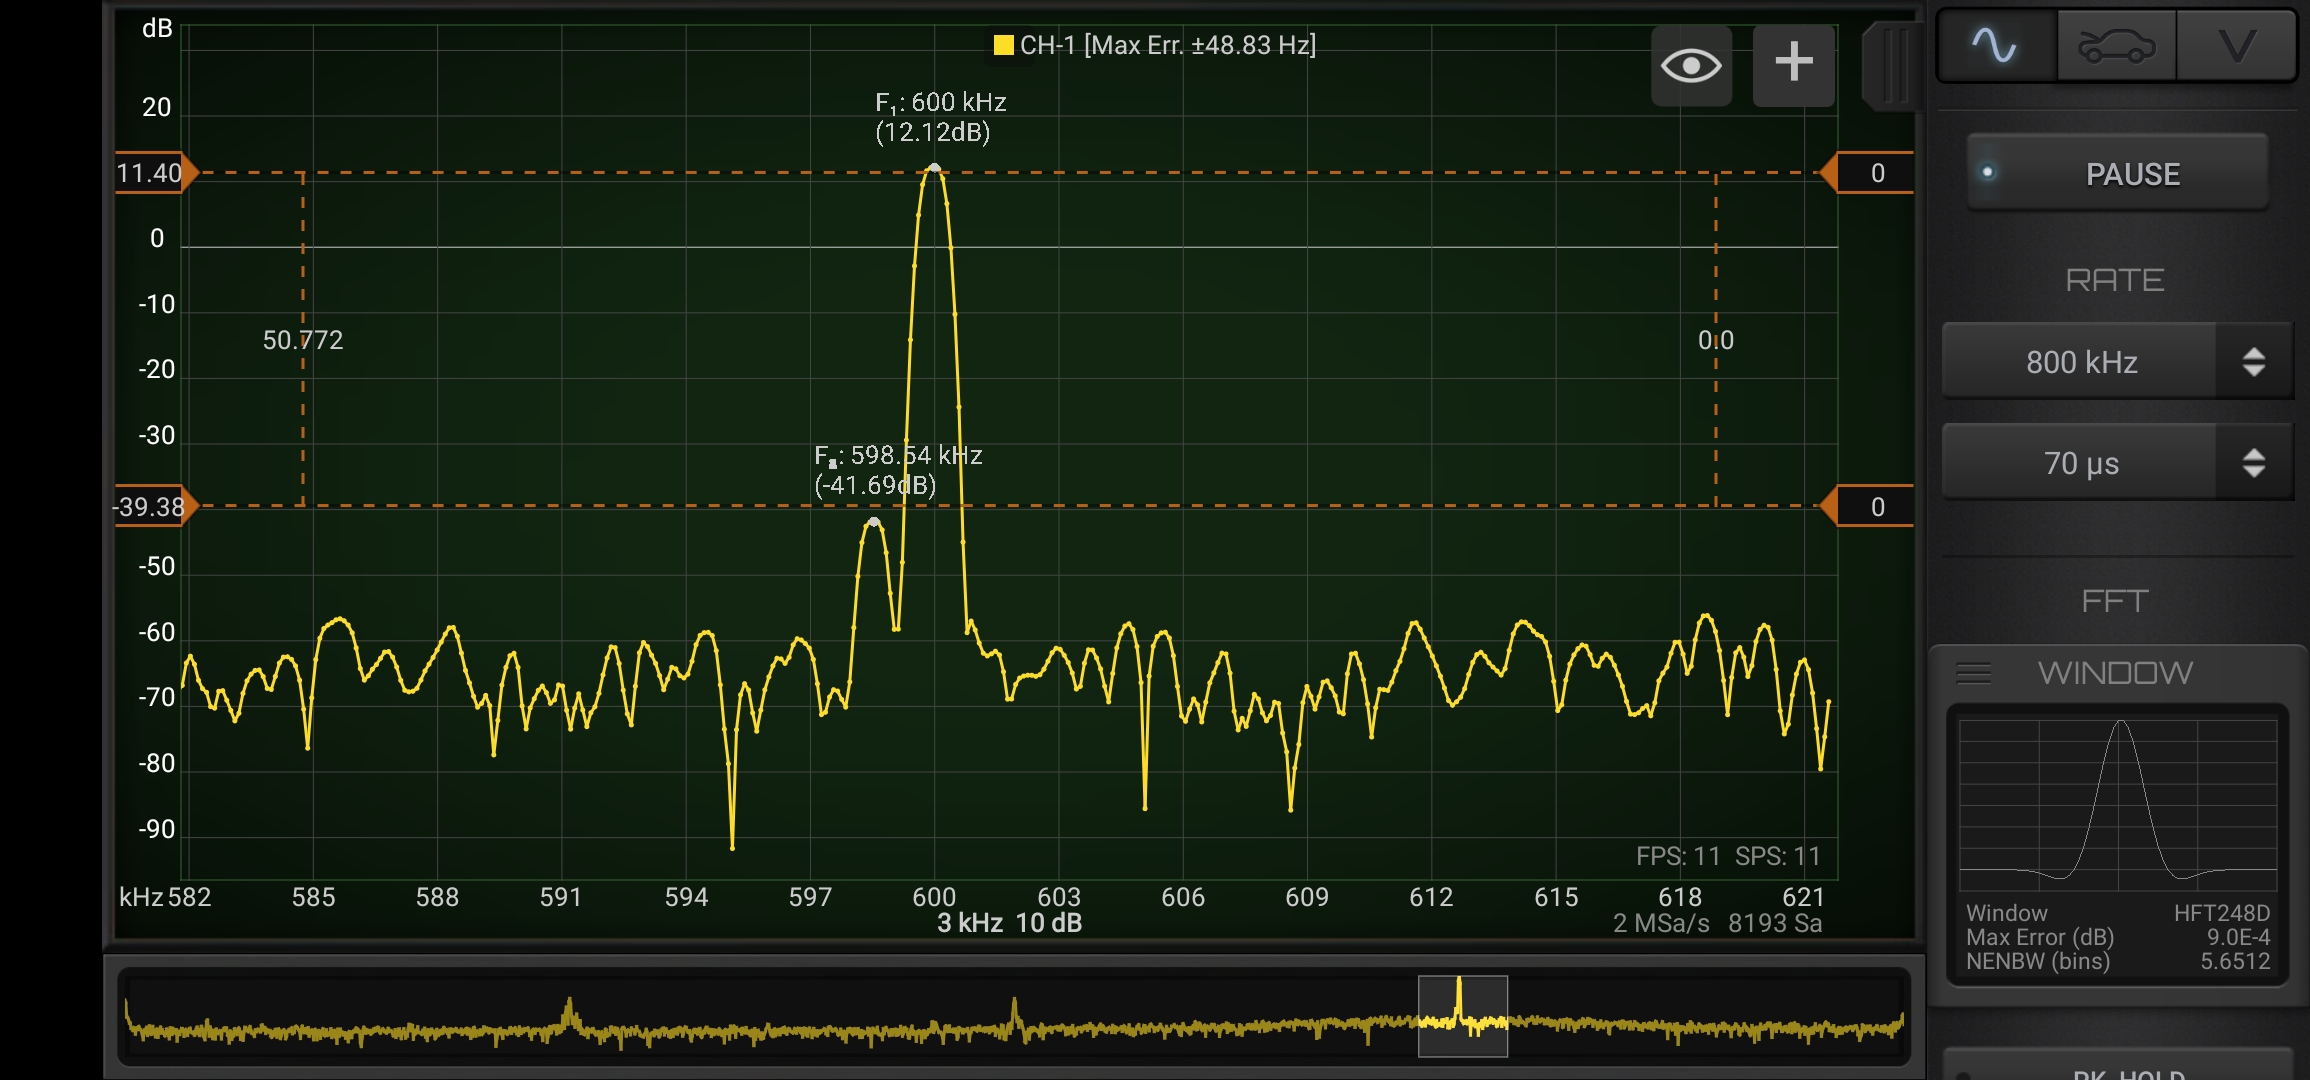The height and width of the screenshot is (1080, 2310).
Task: Adjust the 800 kHz stepper arrows
Action: point(2253,362)
